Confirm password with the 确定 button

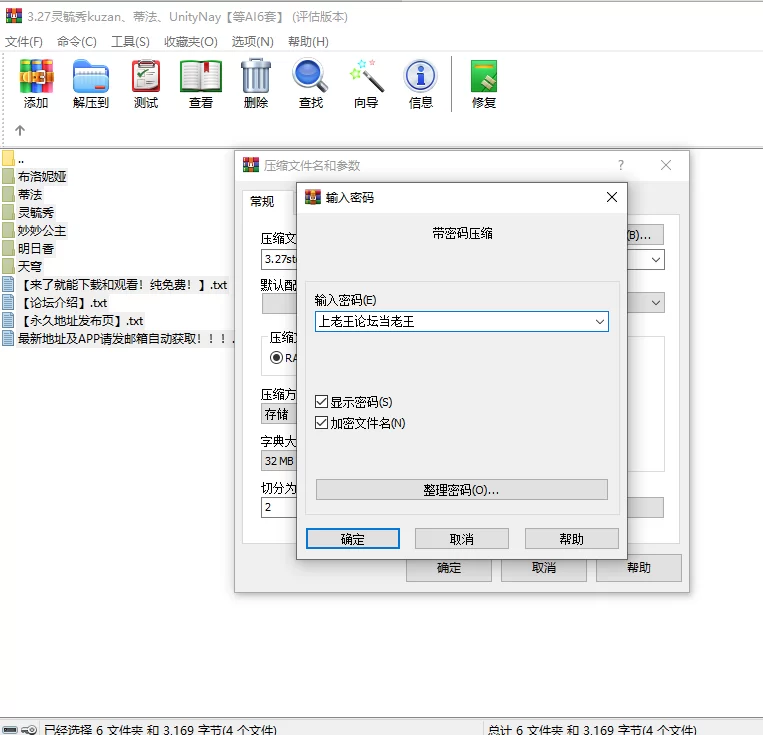[x=353, y=539]
